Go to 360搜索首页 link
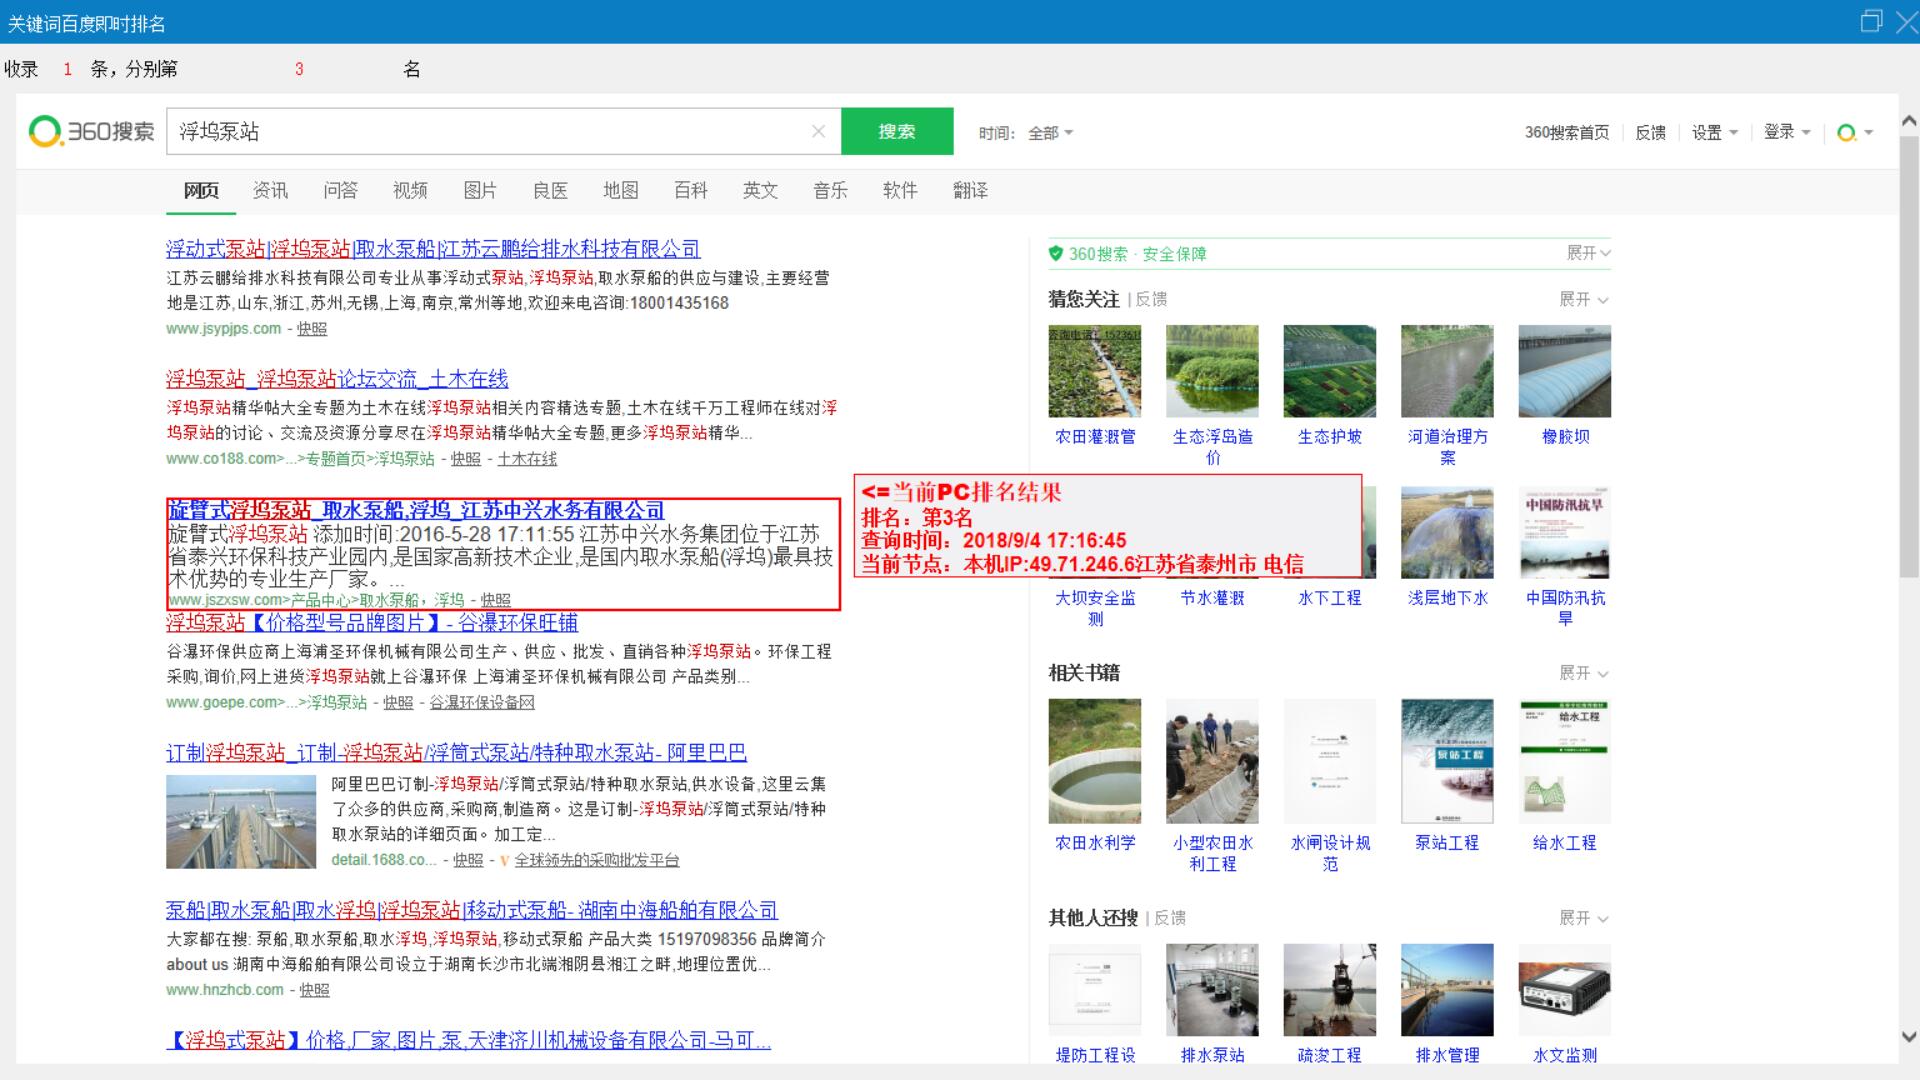This screenshot has width=1920, height=1080. (x=1567, y=132)
